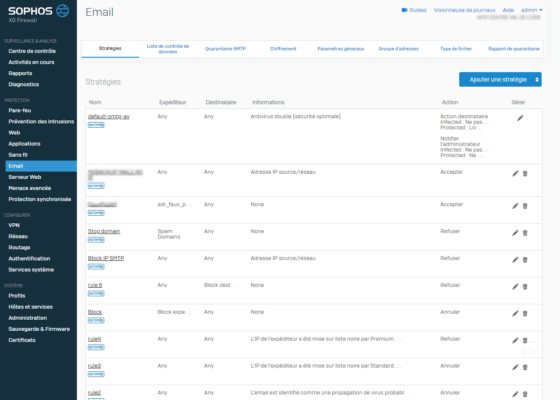
Task: Open the Quarantaine SMTP tab
Action: coord(225,49)
